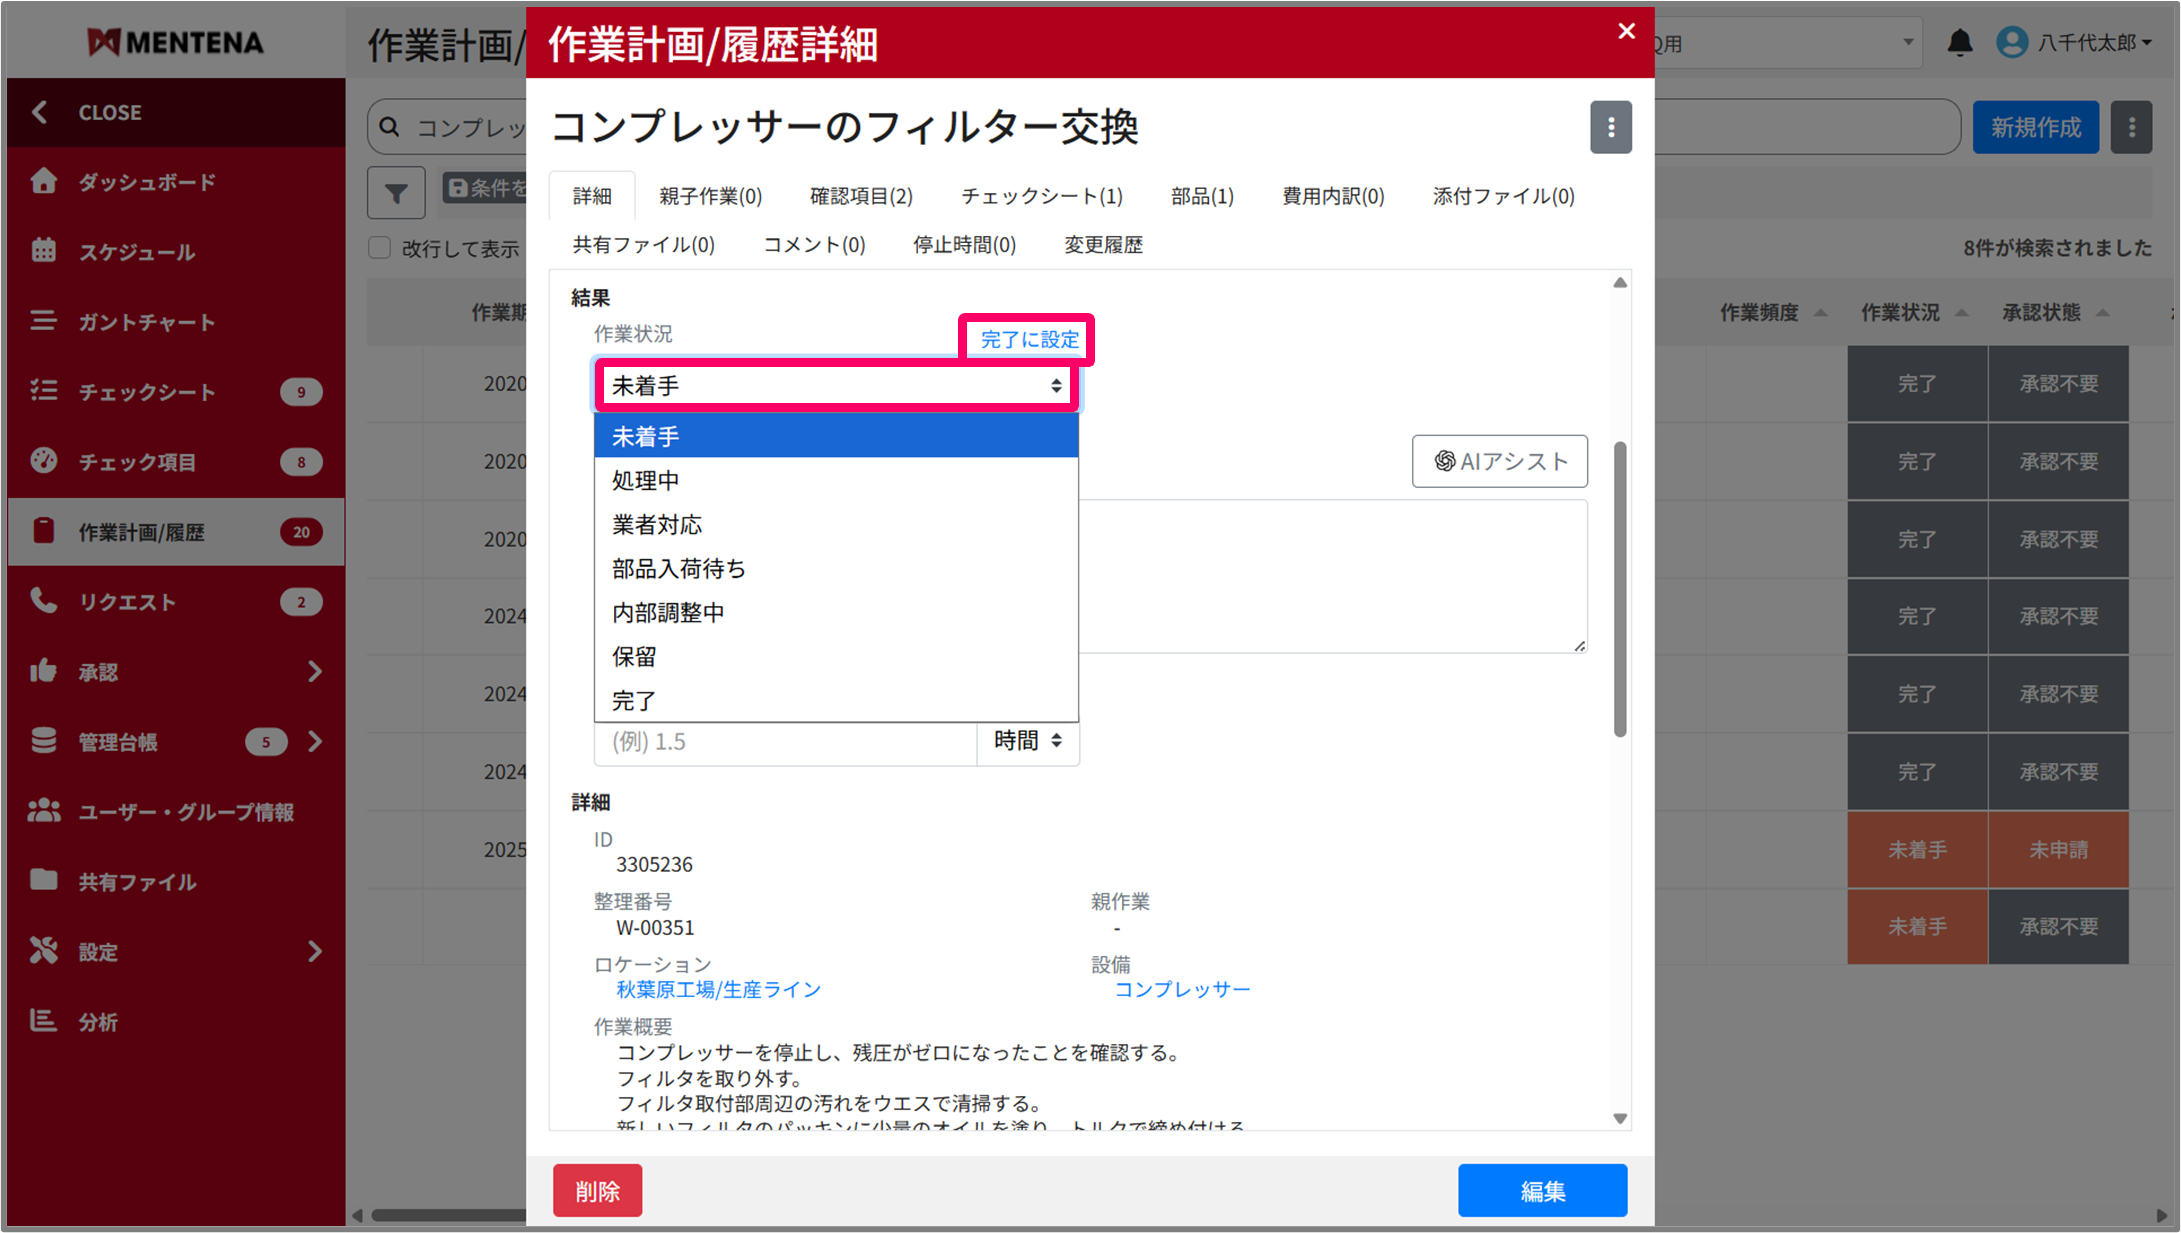Click the work time input field
Image resolution: width=2181 pixels, height=1233 pixels.
(x=785, y=742)
